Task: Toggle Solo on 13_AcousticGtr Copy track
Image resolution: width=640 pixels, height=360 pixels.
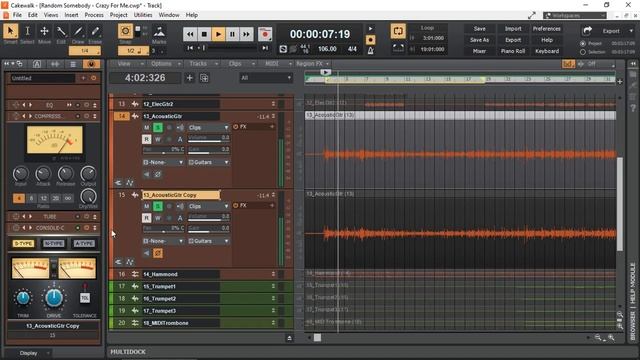Action: [158, 207]
